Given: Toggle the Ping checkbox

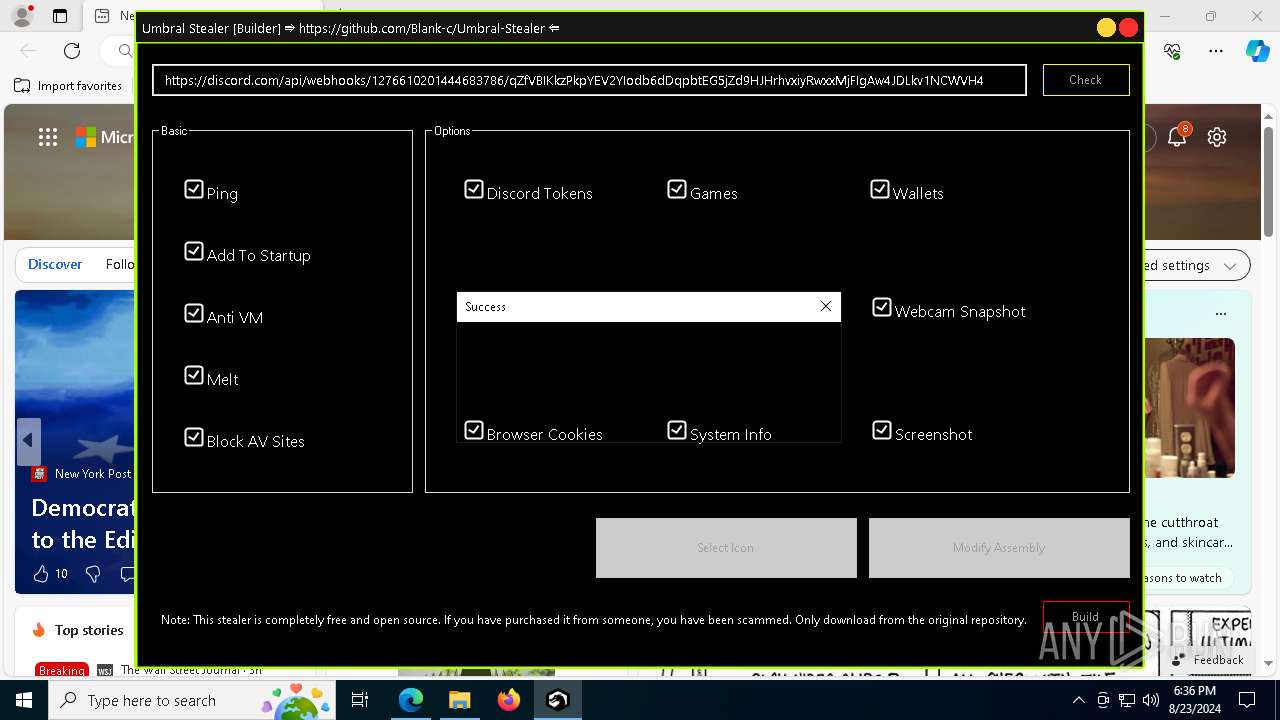Looking at the screenshot, I should pos(194,189).
